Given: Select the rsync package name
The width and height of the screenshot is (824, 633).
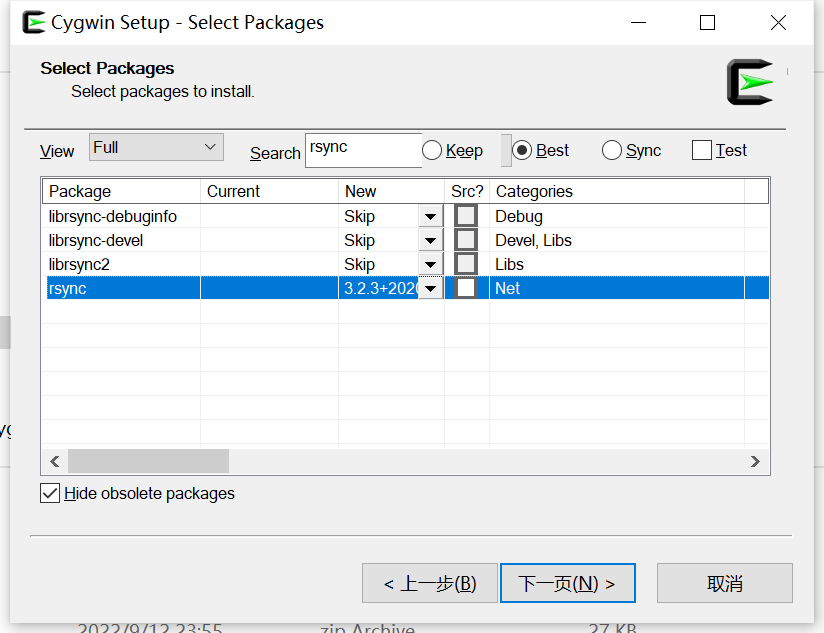Looking at the screenshot, I should (x=67, y=288).
